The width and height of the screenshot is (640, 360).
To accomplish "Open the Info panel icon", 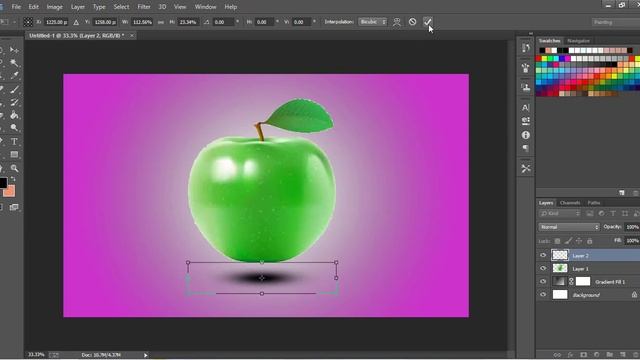I will pyautogui.click(x=526, y=135).
